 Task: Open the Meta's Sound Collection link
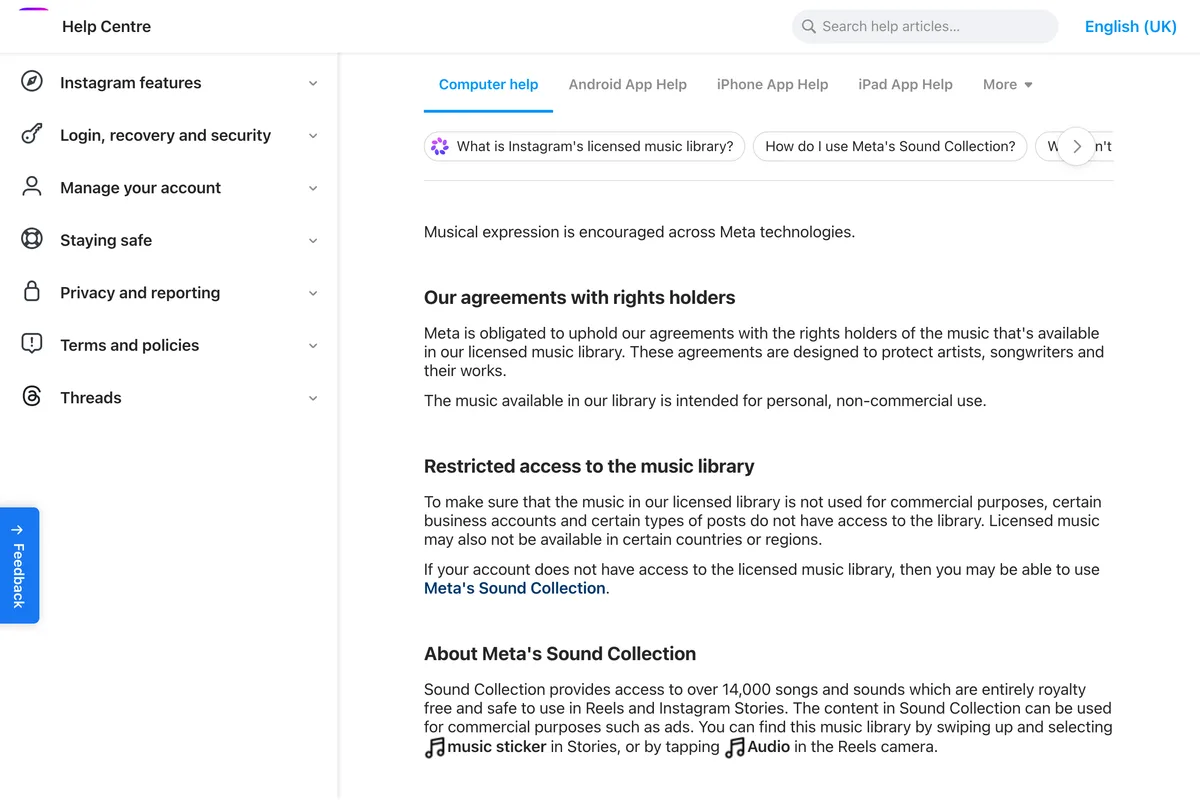[515, 588]
